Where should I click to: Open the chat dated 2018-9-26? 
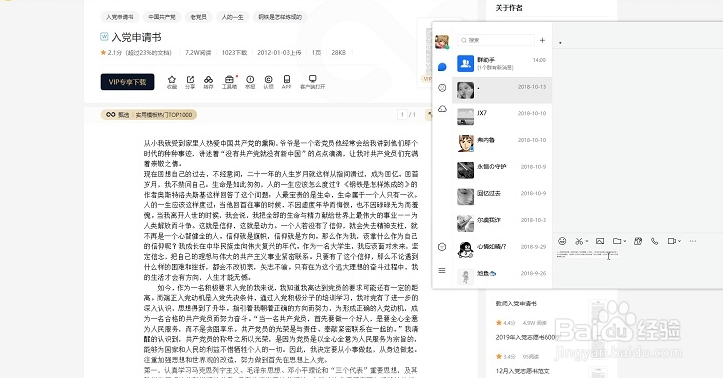(502, 276)
